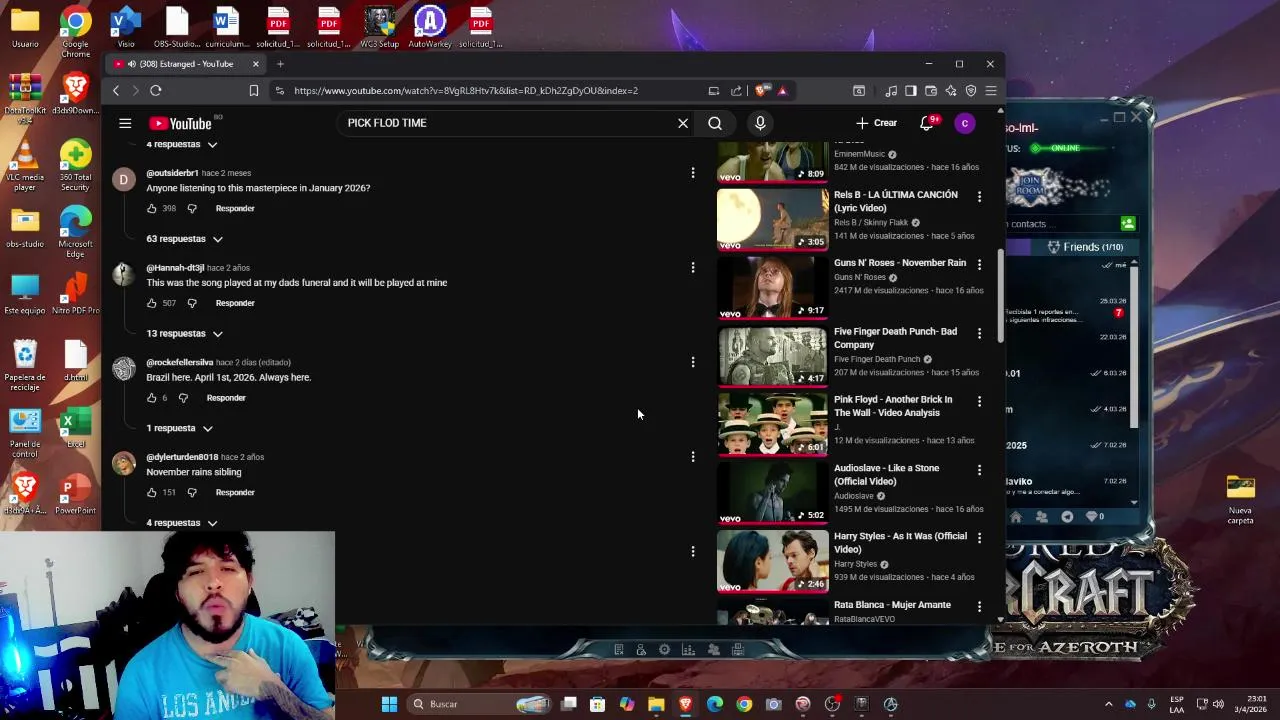Select the Estranged - YouTube tab
1280x720 pixels.
click(x=186, y=64)
